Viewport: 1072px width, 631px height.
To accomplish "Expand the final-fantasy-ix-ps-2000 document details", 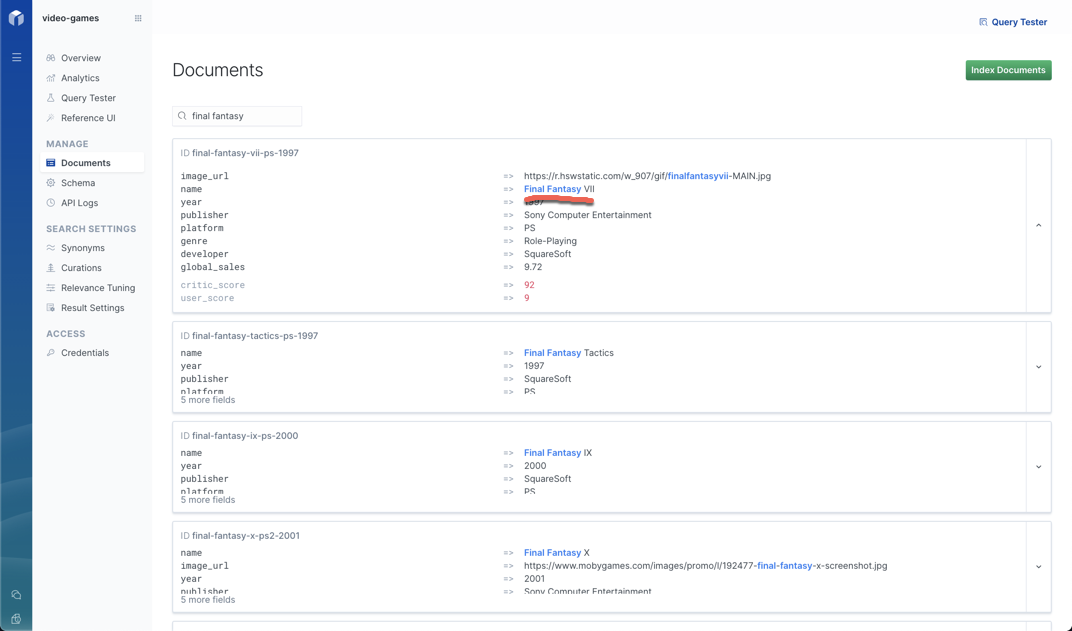I will (x=1038, y=466).
